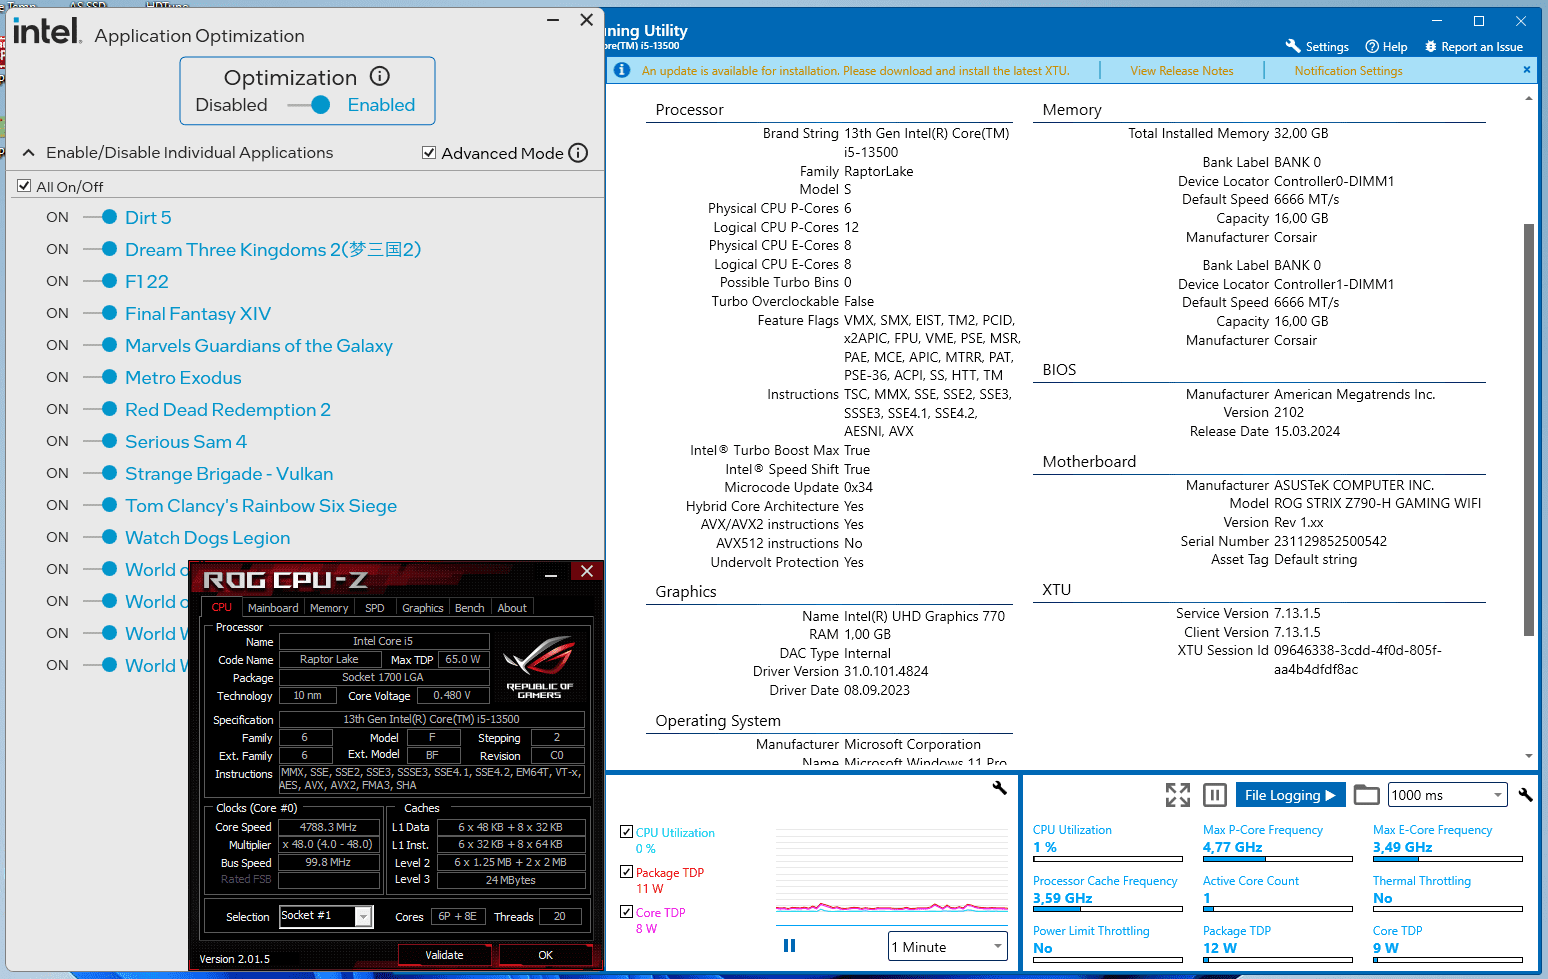
Task: Click Tom Clancy's Rainbow Six Siege entry
Action: pyautogui.click(x=261, y=505)
